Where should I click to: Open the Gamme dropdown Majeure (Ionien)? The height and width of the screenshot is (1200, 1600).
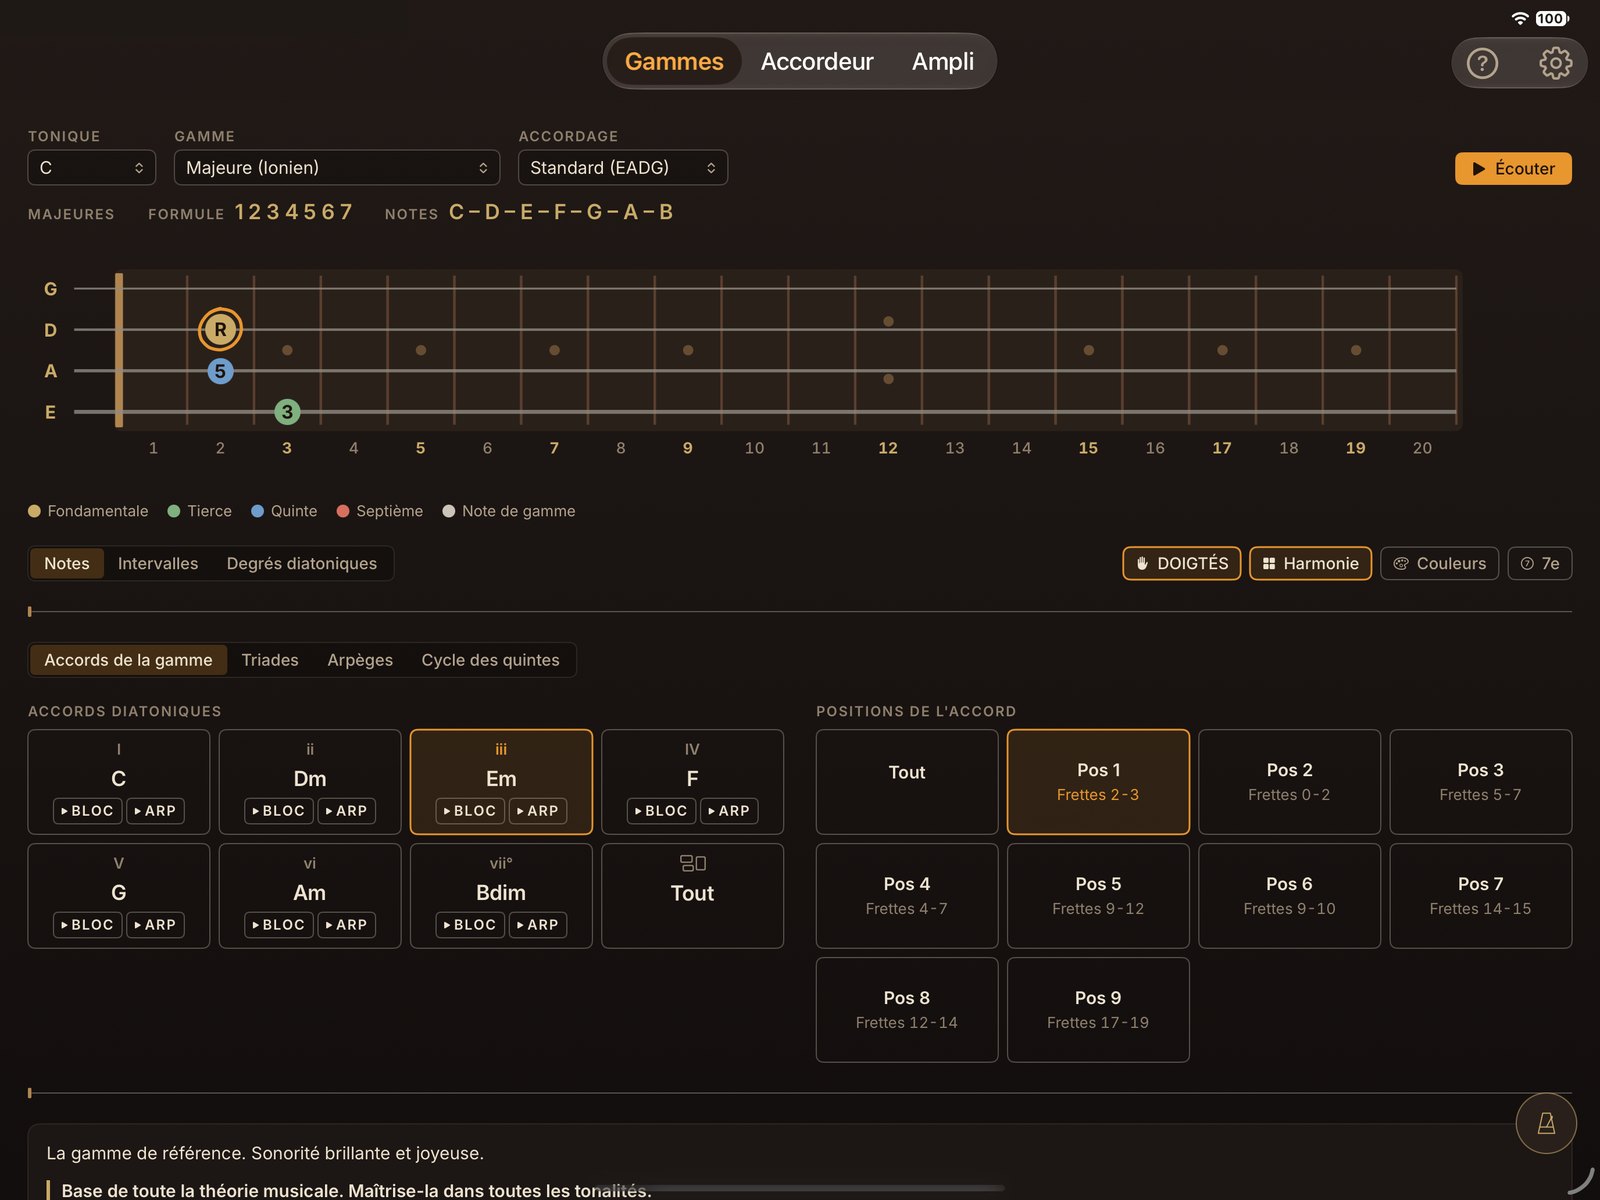337,167
